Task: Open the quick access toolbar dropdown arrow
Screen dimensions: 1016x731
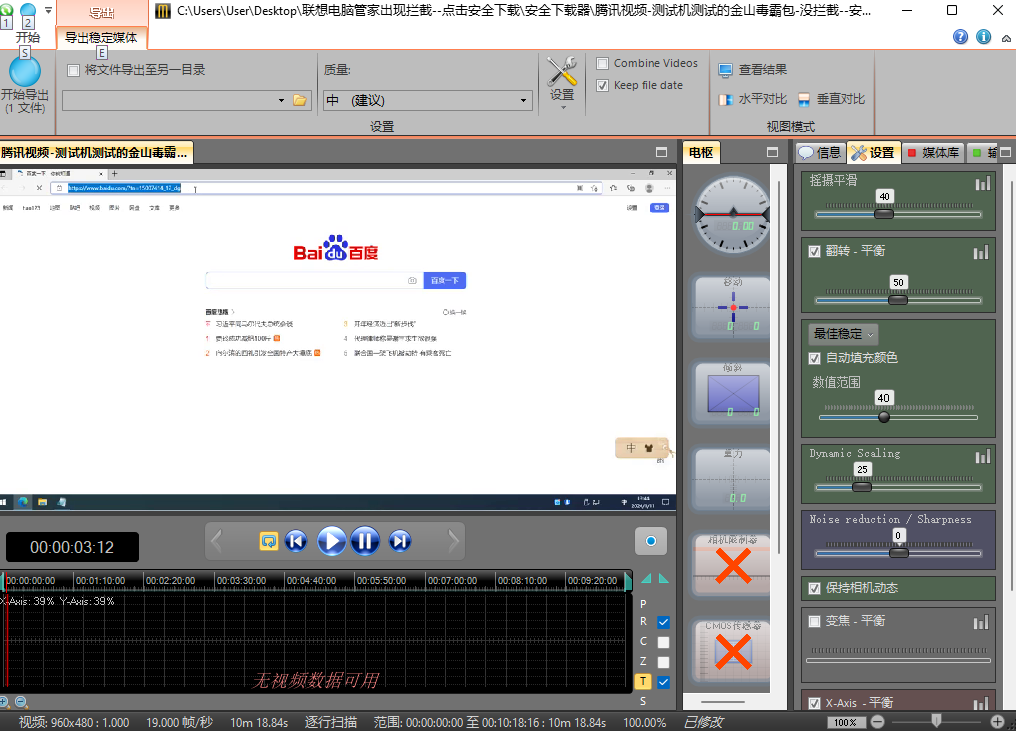Action: click(x=48, y=10)
